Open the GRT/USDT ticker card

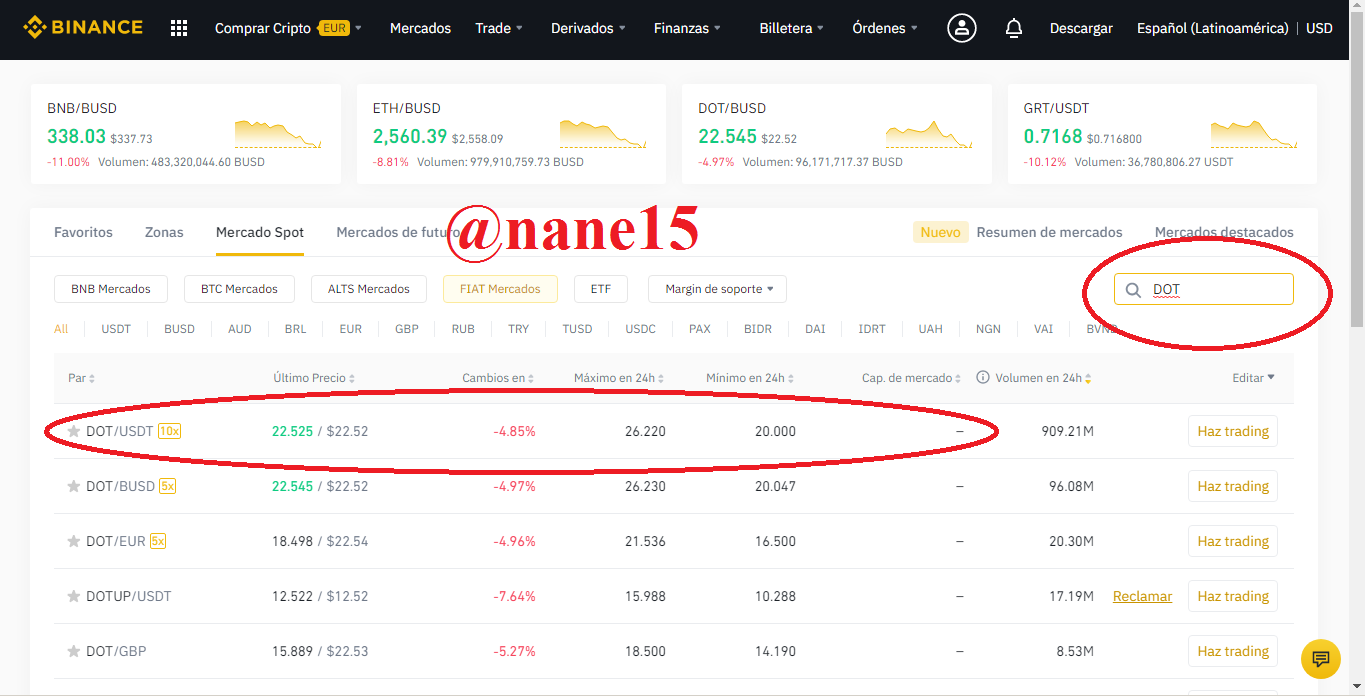coord(1162,134)
